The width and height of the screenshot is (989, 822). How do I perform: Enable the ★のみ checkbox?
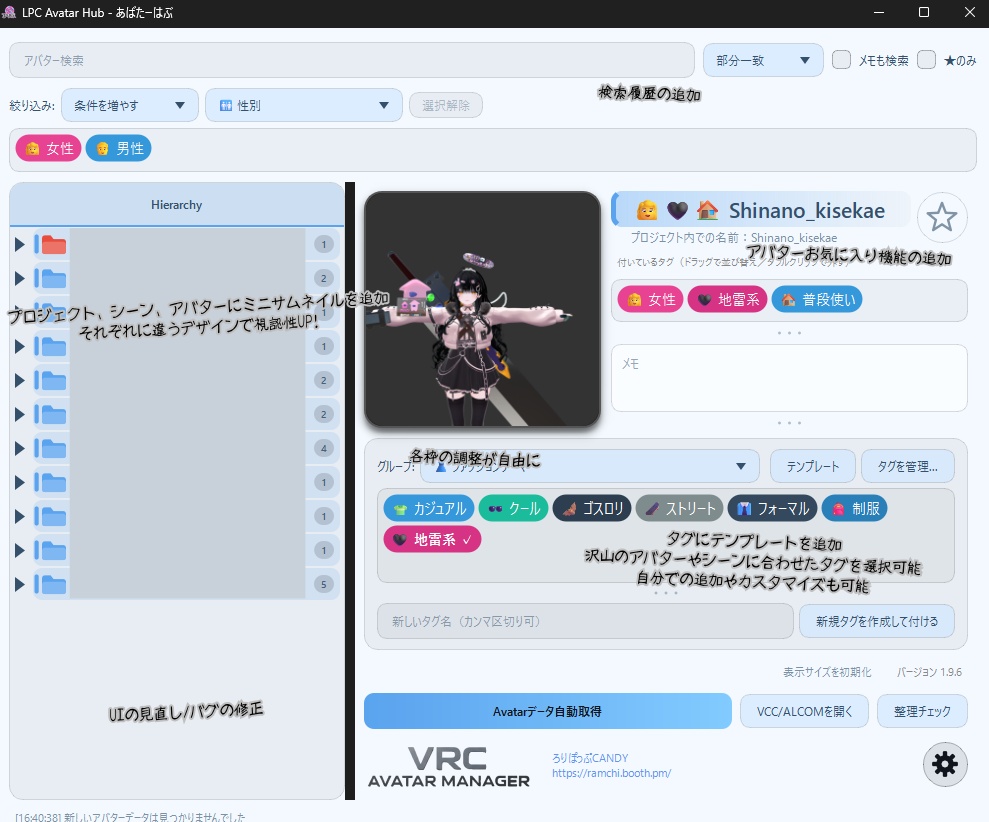click(927, 60)
